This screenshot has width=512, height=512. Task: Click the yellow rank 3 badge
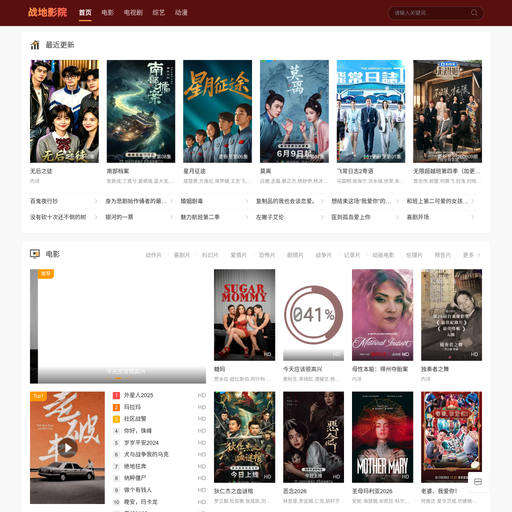116,419
